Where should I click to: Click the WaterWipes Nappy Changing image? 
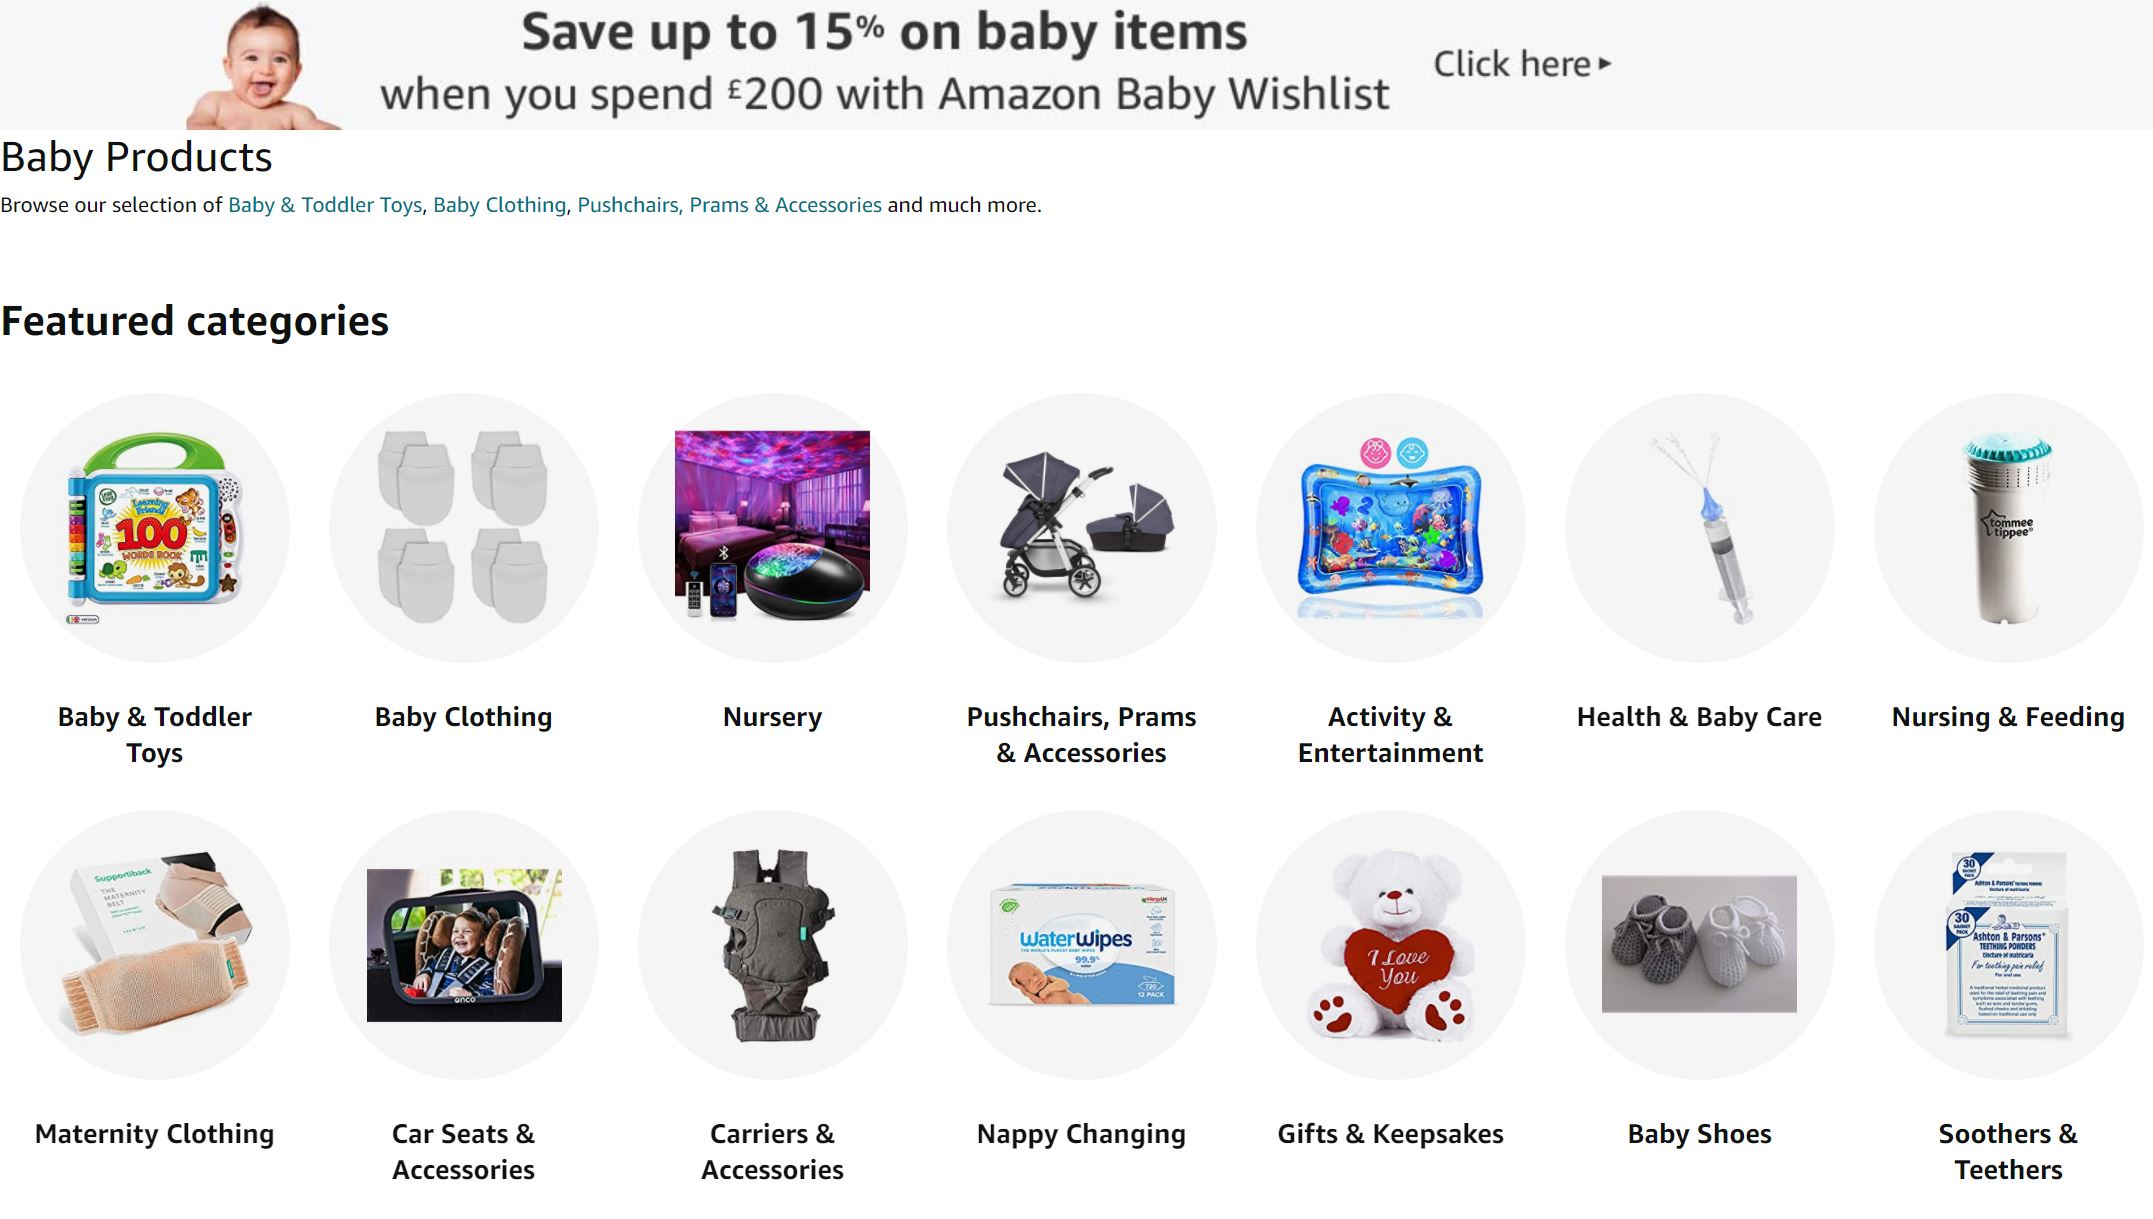1081,945
